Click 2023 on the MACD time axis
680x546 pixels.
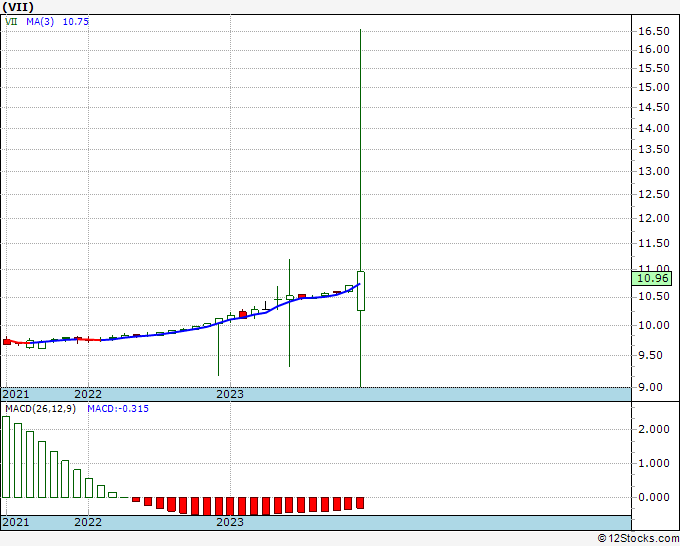click(230, 522)
